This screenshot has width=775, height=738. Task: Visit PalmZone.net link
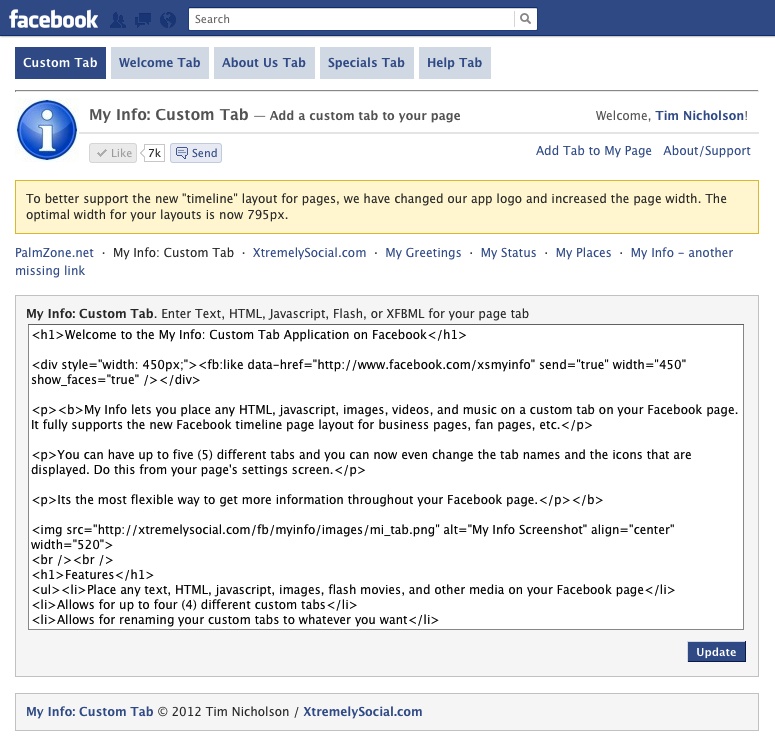point(54,253)
